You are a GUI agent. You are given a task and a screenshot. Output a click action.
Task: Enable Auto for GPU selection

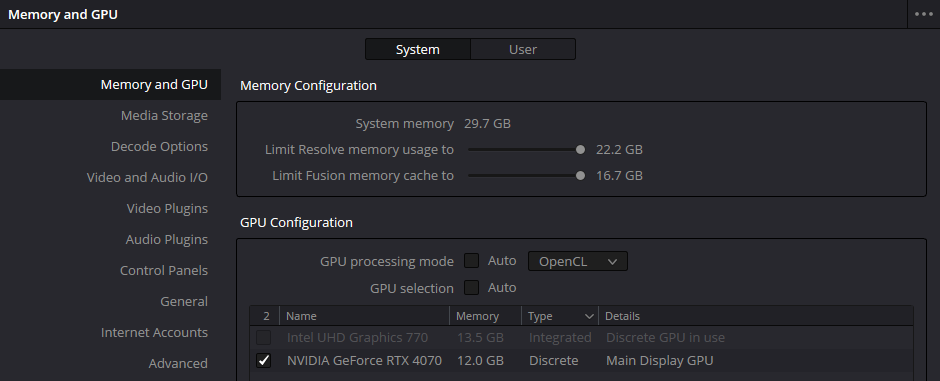[472, 288]
